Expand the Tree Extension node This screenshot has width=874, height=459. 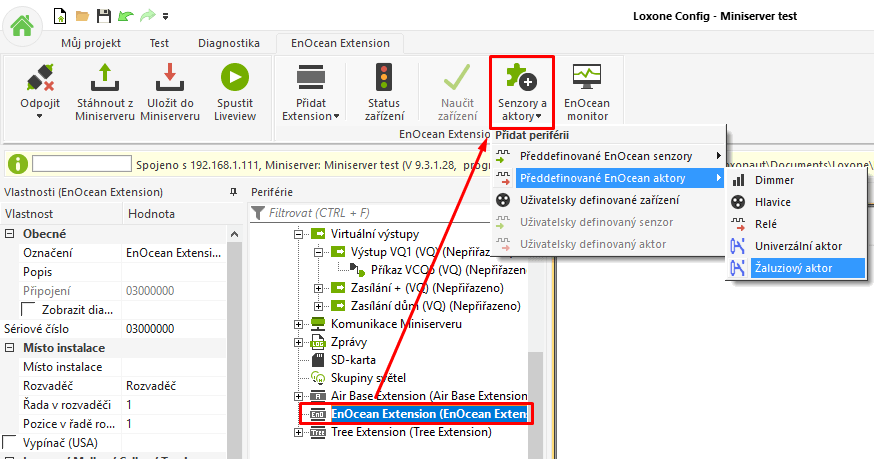298,432
